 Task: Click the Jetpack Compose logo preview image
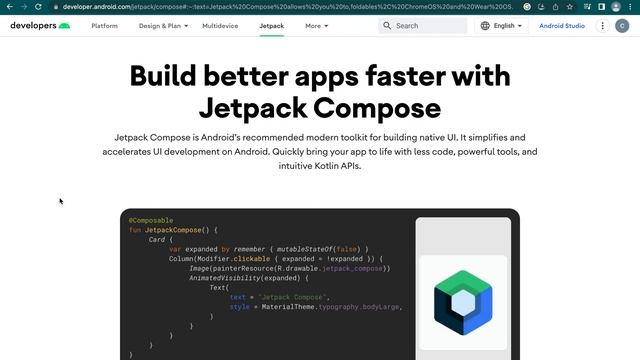click(x=463, y=302)
